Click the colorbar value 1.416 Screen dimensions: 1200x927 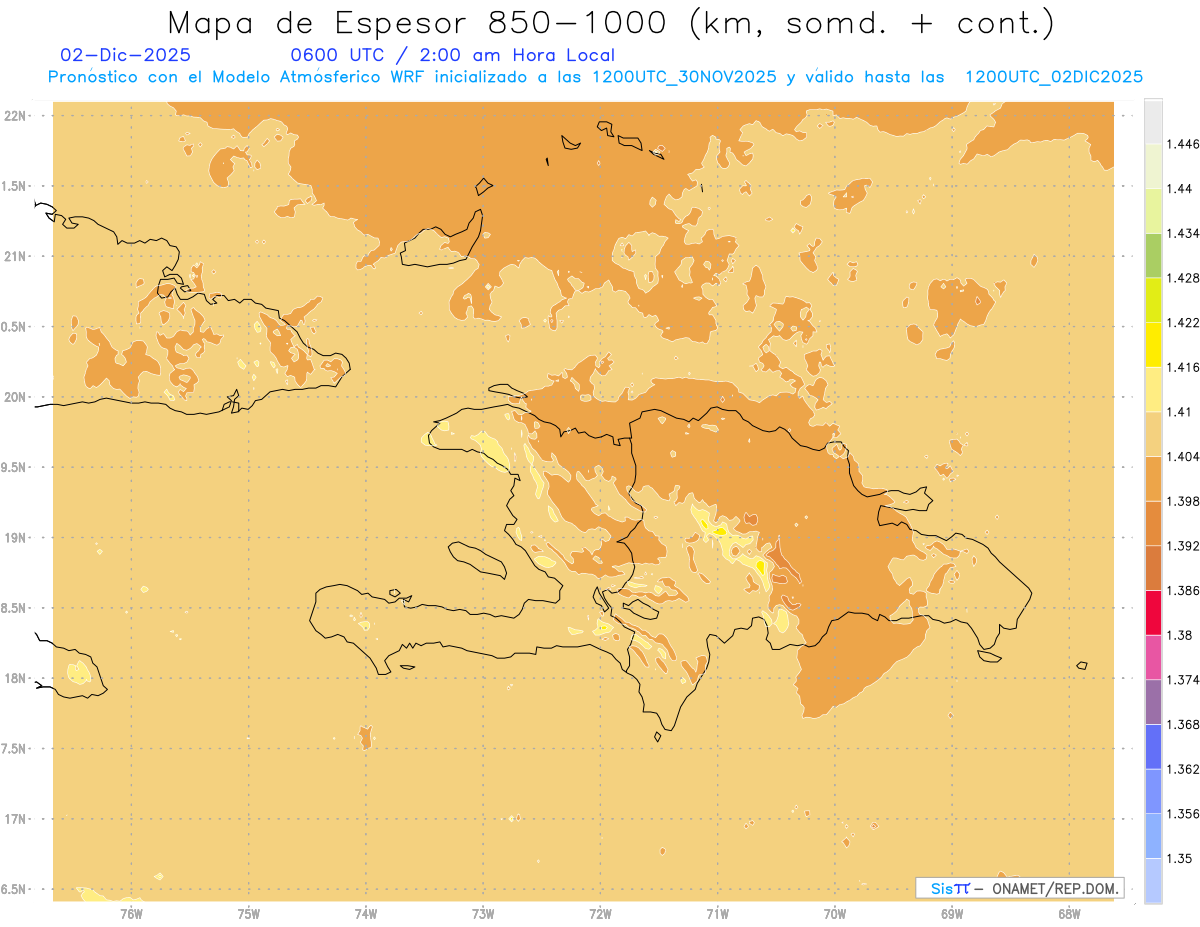click(1182, 367)
